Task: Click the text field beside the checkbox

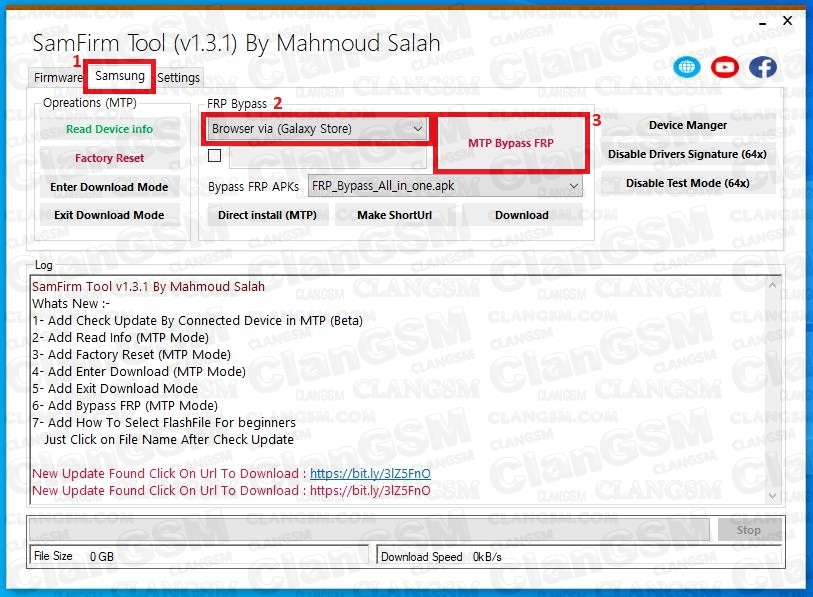Action: [328, 156]
